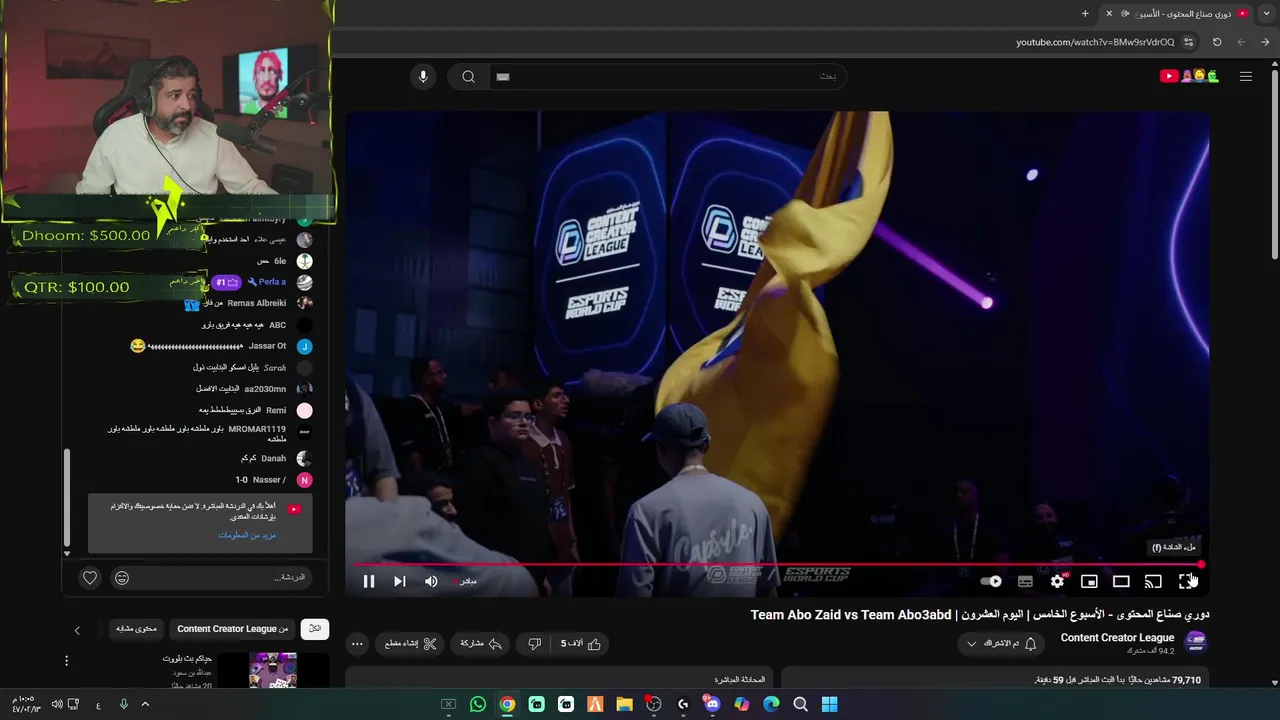Click the red live progress bar
This screenshot has height=720, width=1280.
[777, 564]
